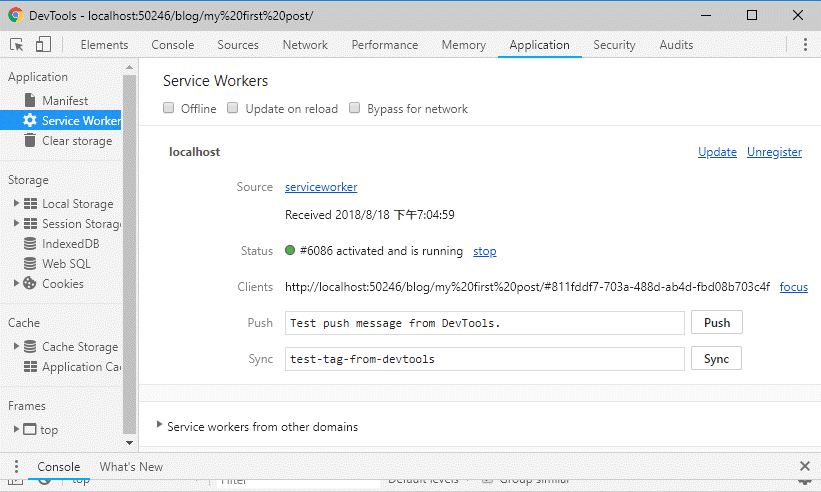This screenshot has height=492, width=821.
Task: Enable the Offline checkbox
Action: pyautogui.click(x=169, y=108)
